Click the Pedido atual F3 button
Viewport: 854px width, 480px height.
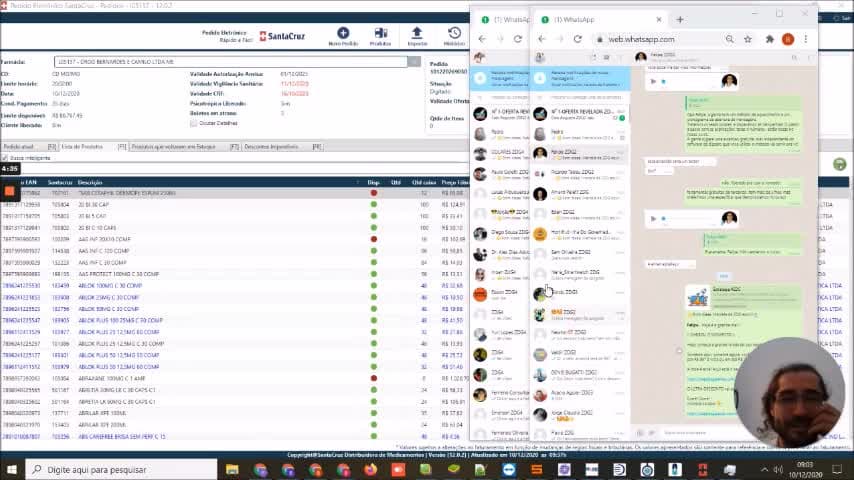(29, 147)
